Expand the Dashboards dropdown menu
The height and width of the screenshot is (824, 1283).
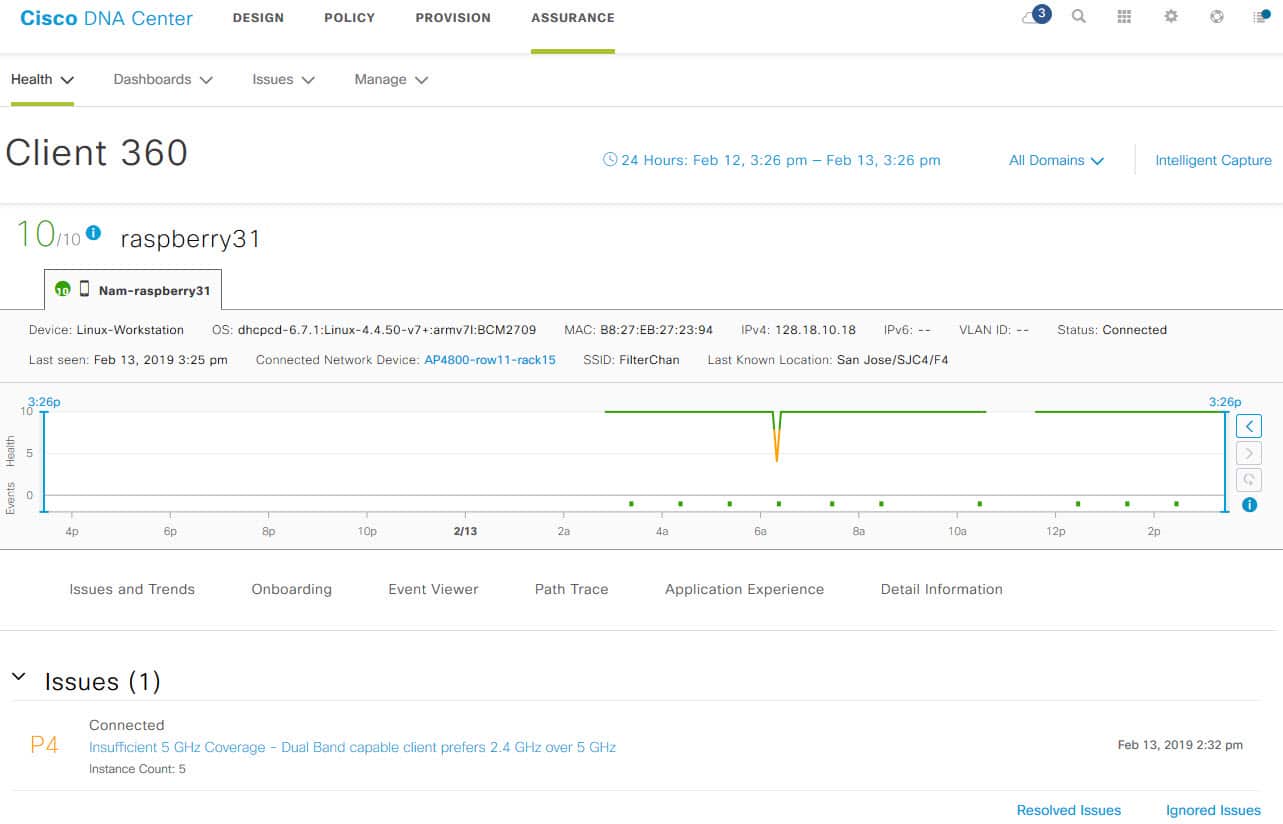[x=163, y=80]
